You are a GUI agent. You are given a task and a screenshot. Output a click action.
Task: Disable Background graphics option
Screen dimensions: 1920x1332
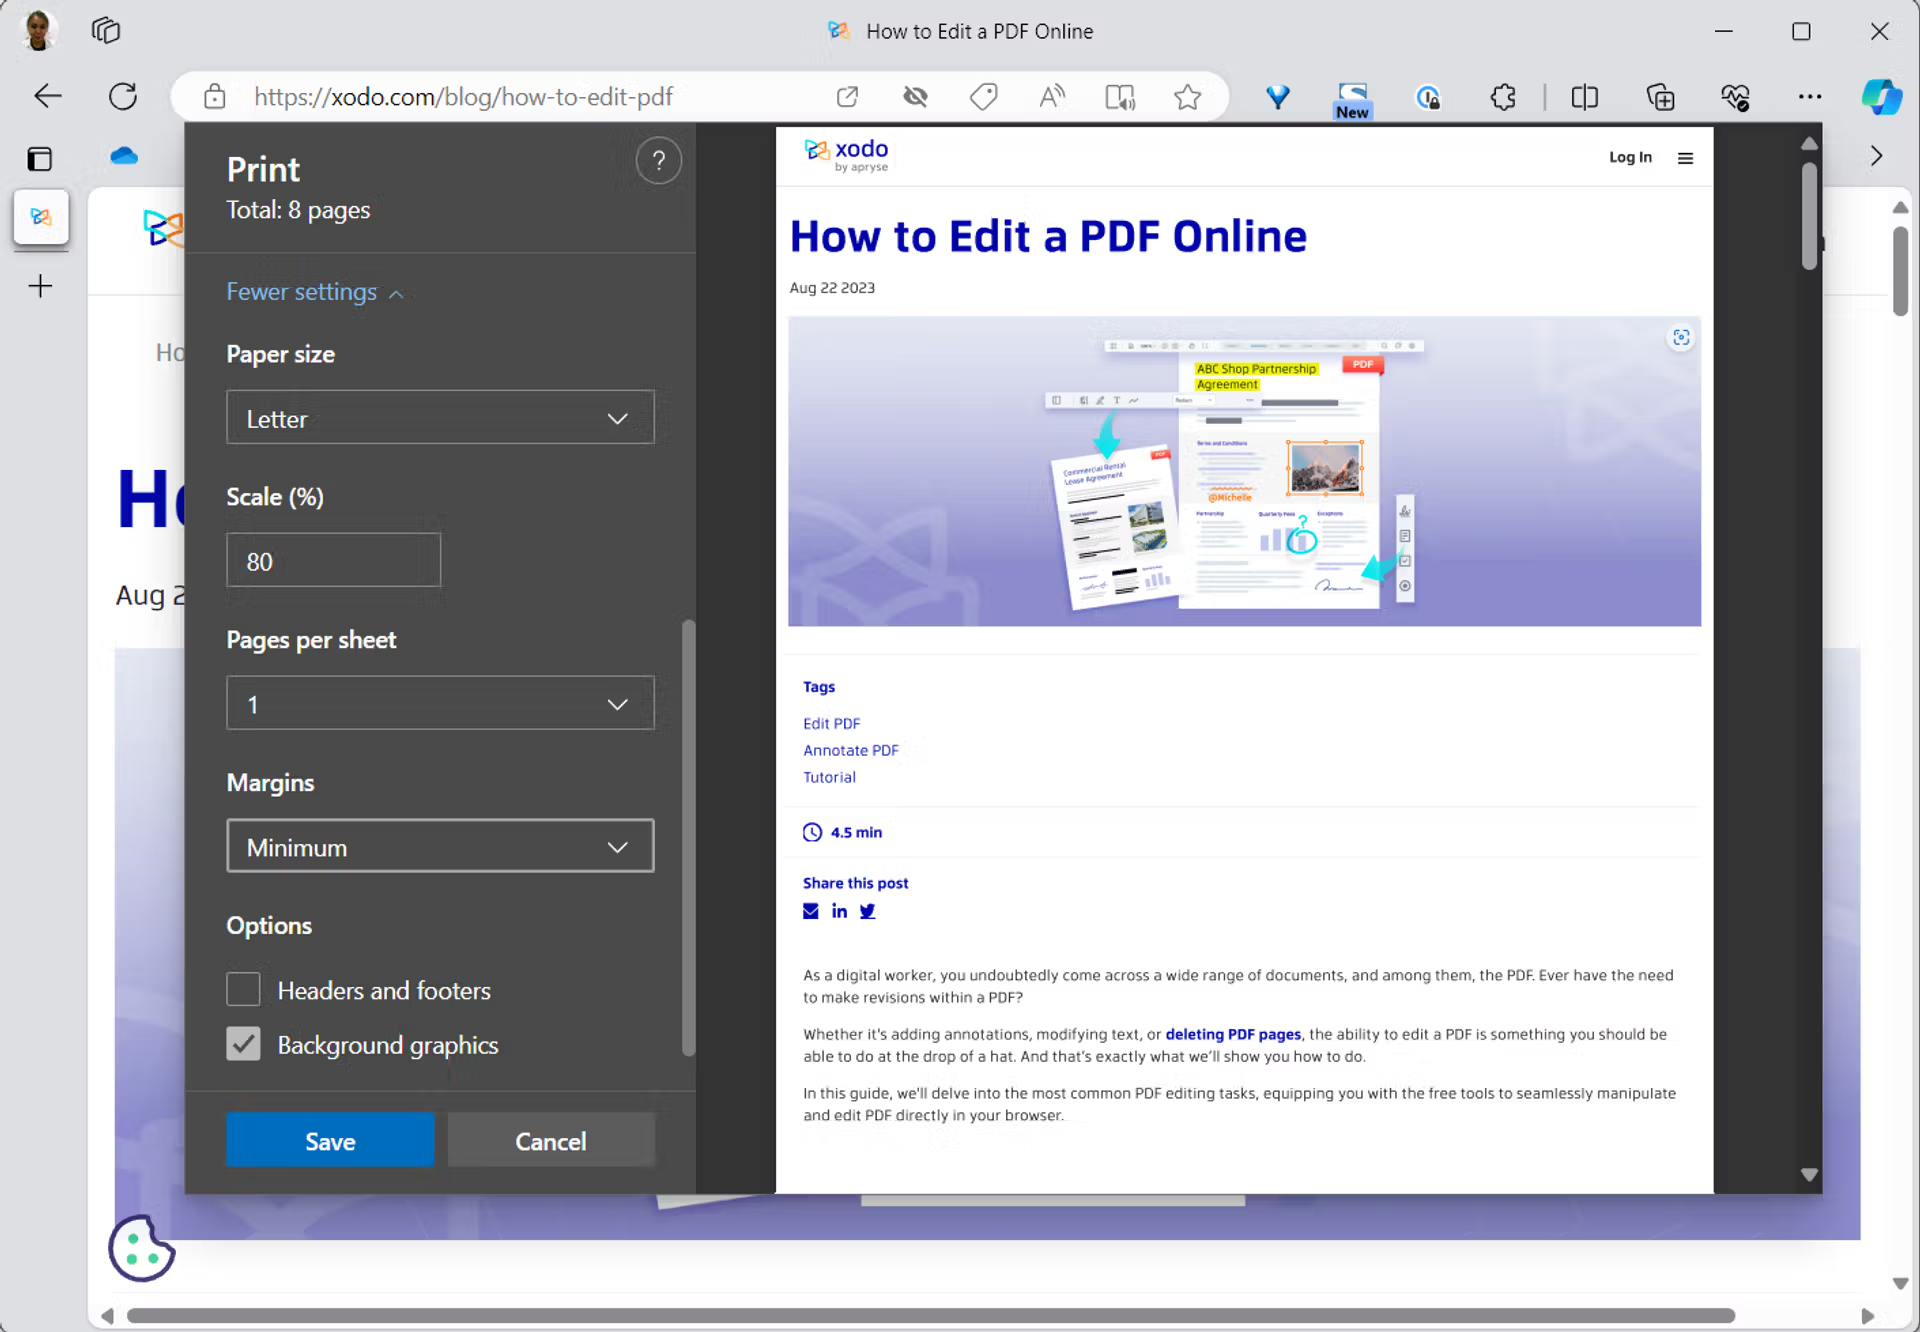[x=243, y=1044]
